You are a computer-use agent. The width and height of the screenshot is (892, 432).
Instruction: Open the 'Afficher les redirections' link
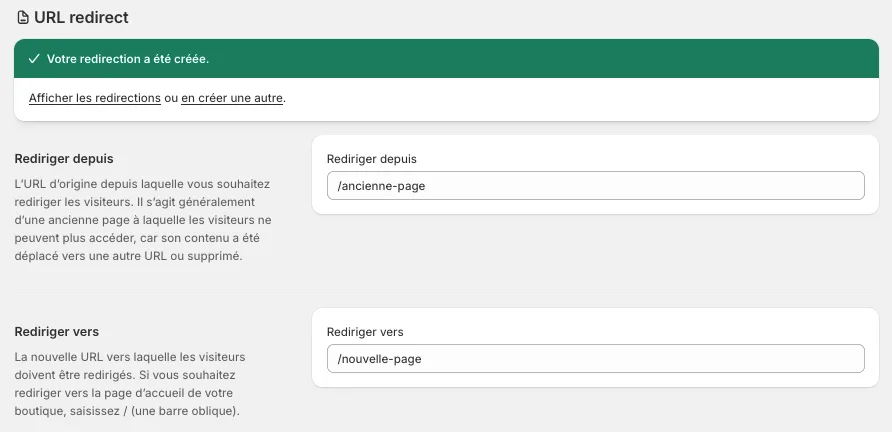click(x=95, y=98)
